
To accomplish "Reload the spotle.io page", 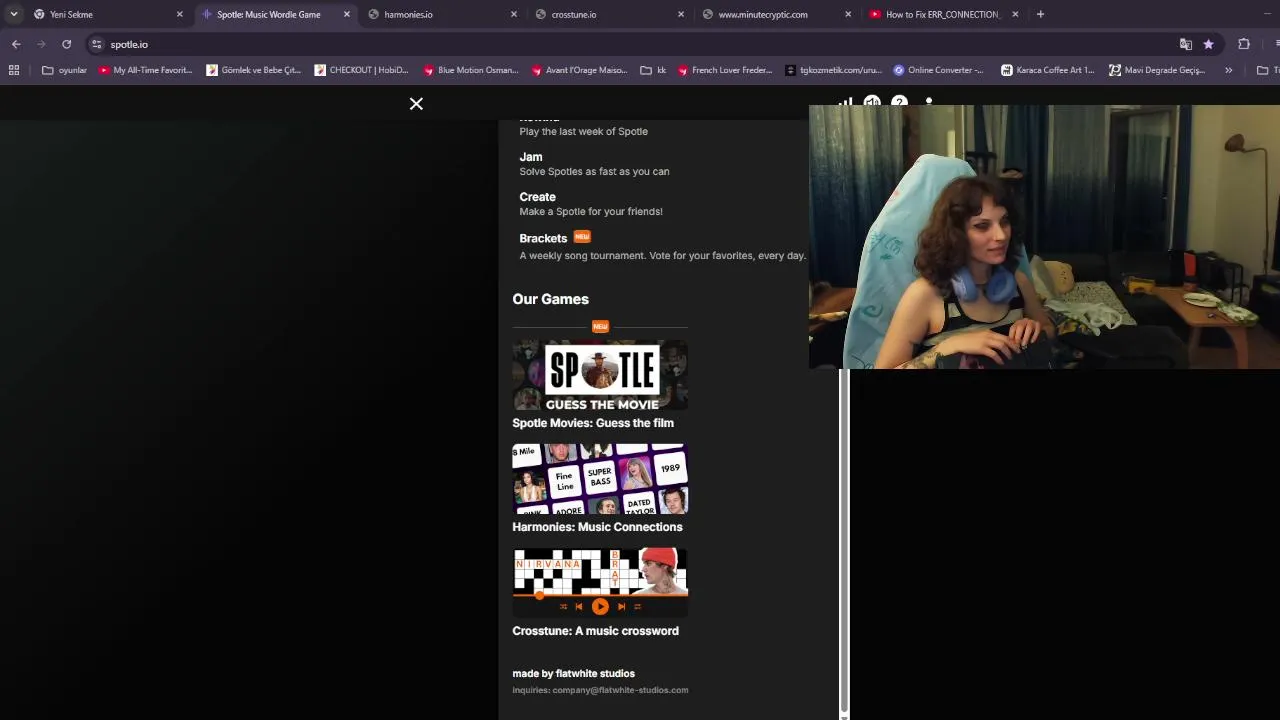I will coord(66,44).
